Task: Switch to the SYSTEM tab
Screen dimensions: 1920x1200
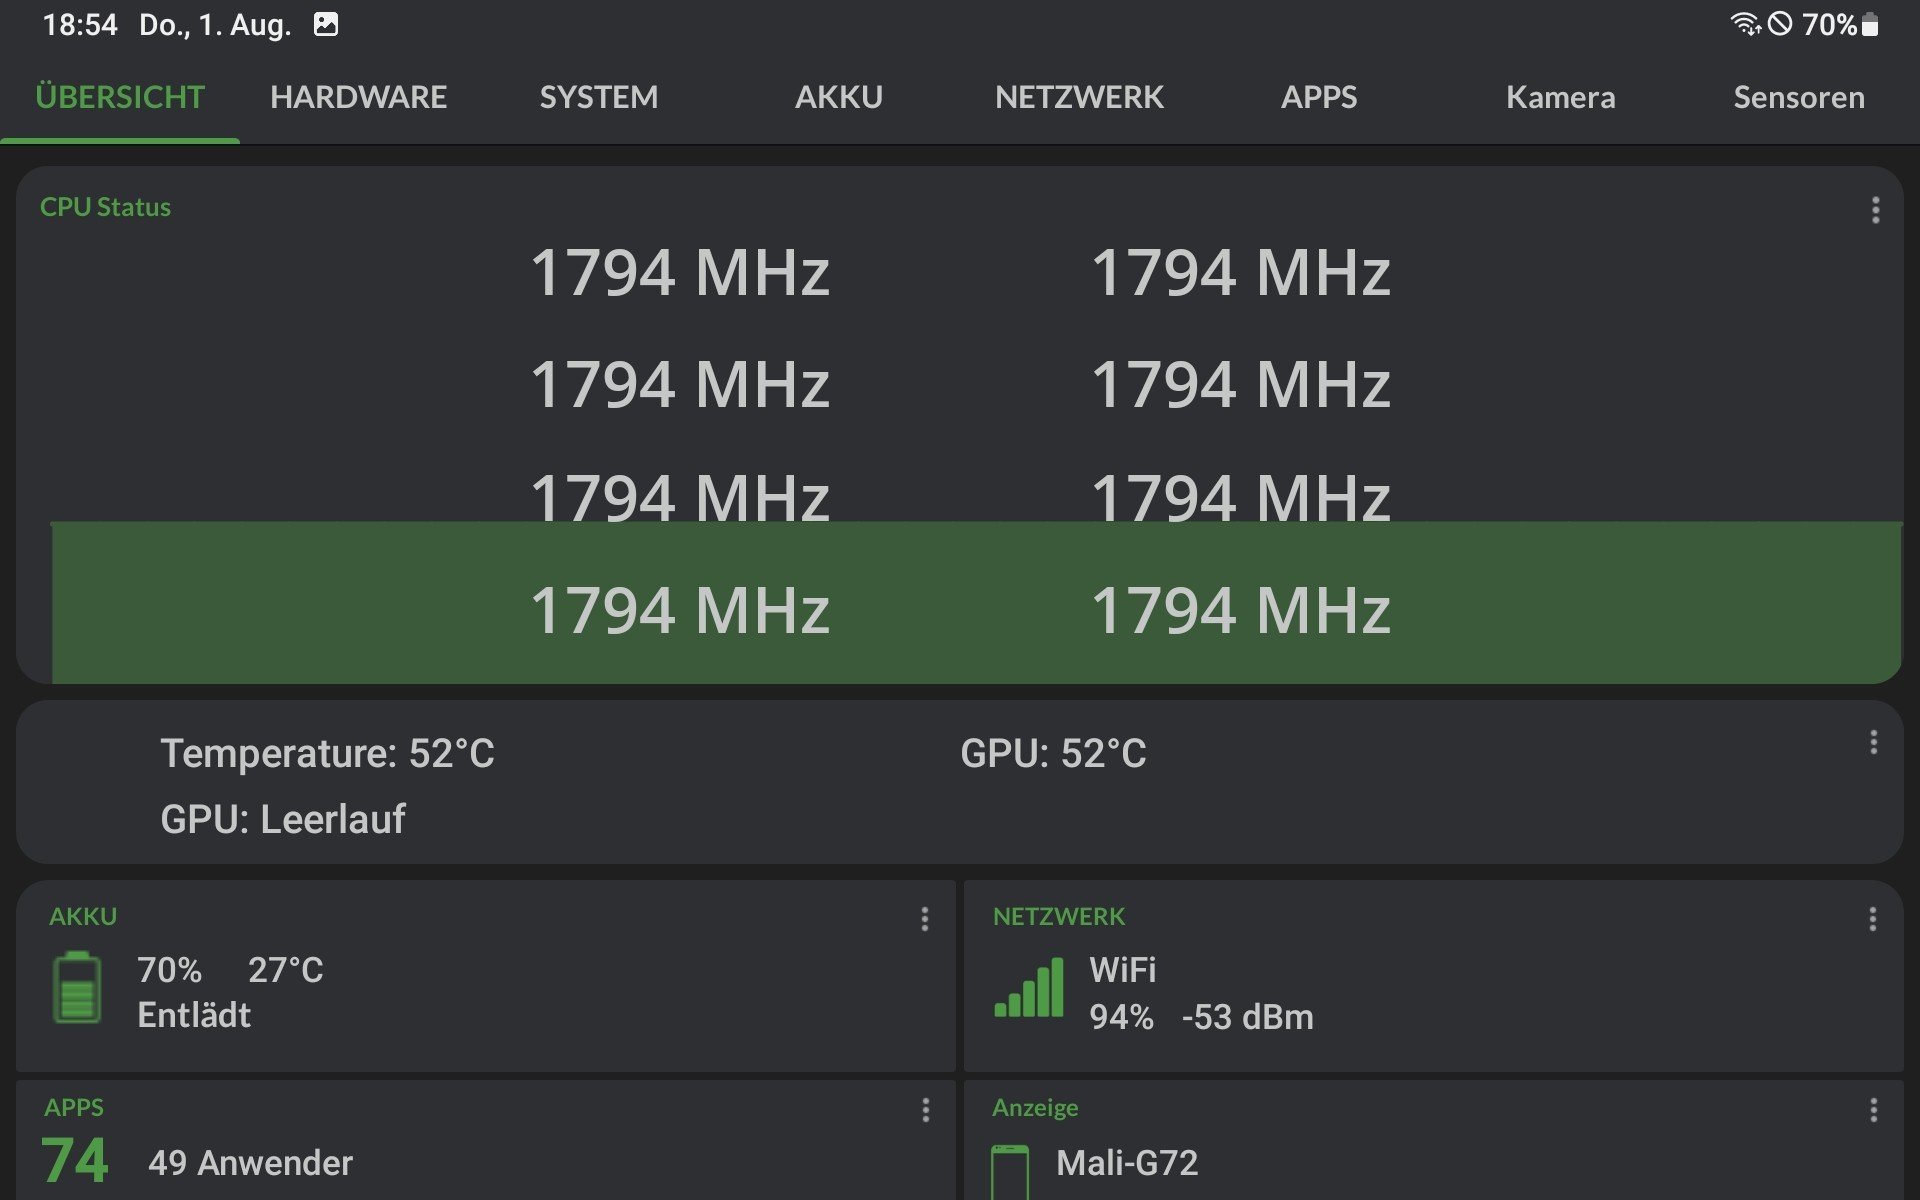Action: pyautogui.click(x=598, y=97)
